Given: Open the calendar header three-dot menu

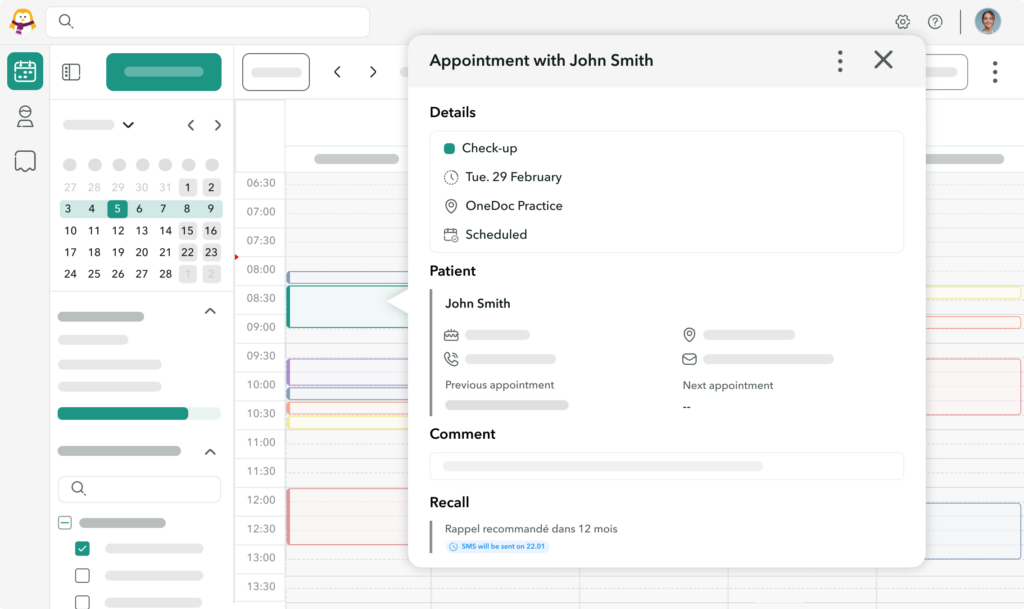Looking at the screenshot, I should (x=995, y=71).
